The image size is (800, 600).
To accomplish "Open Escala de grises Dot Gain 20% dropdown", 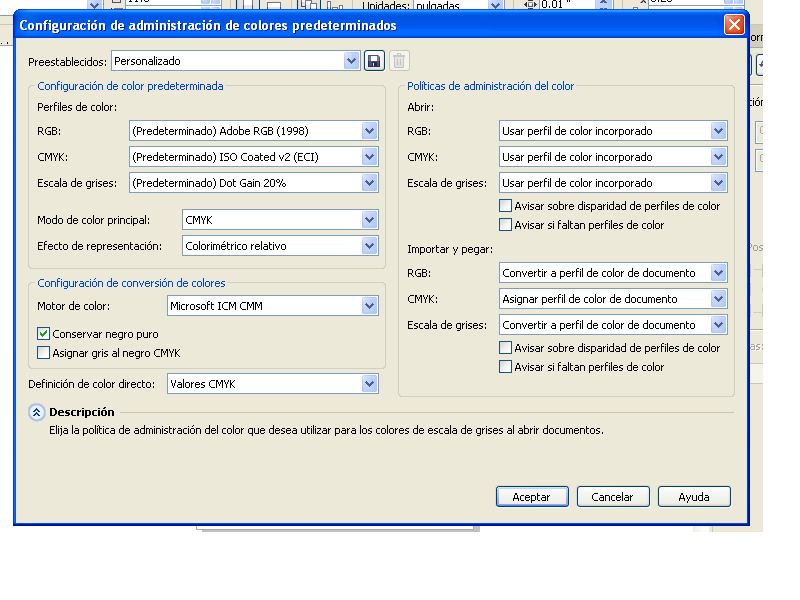I will 254,183.
